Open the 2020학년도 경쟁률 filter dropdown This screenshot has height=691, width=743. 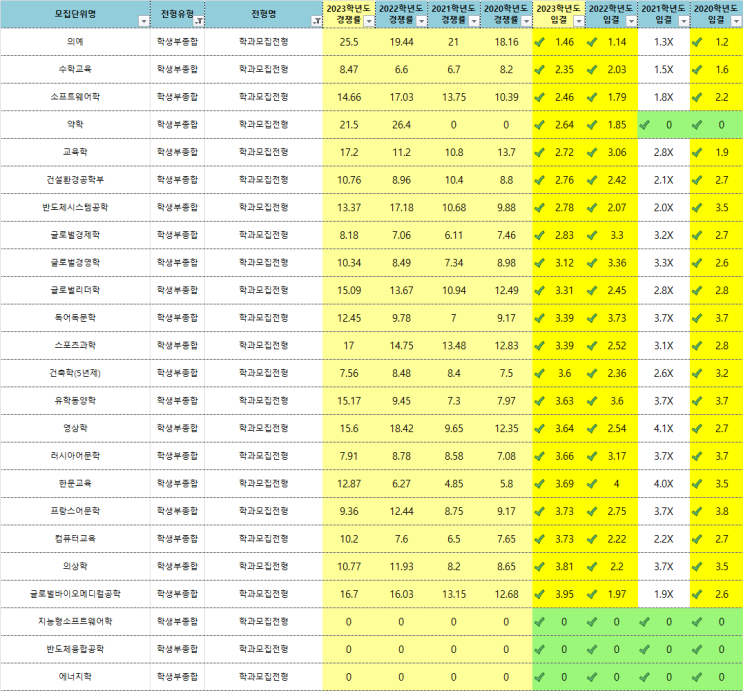click(x=526, y=21)
